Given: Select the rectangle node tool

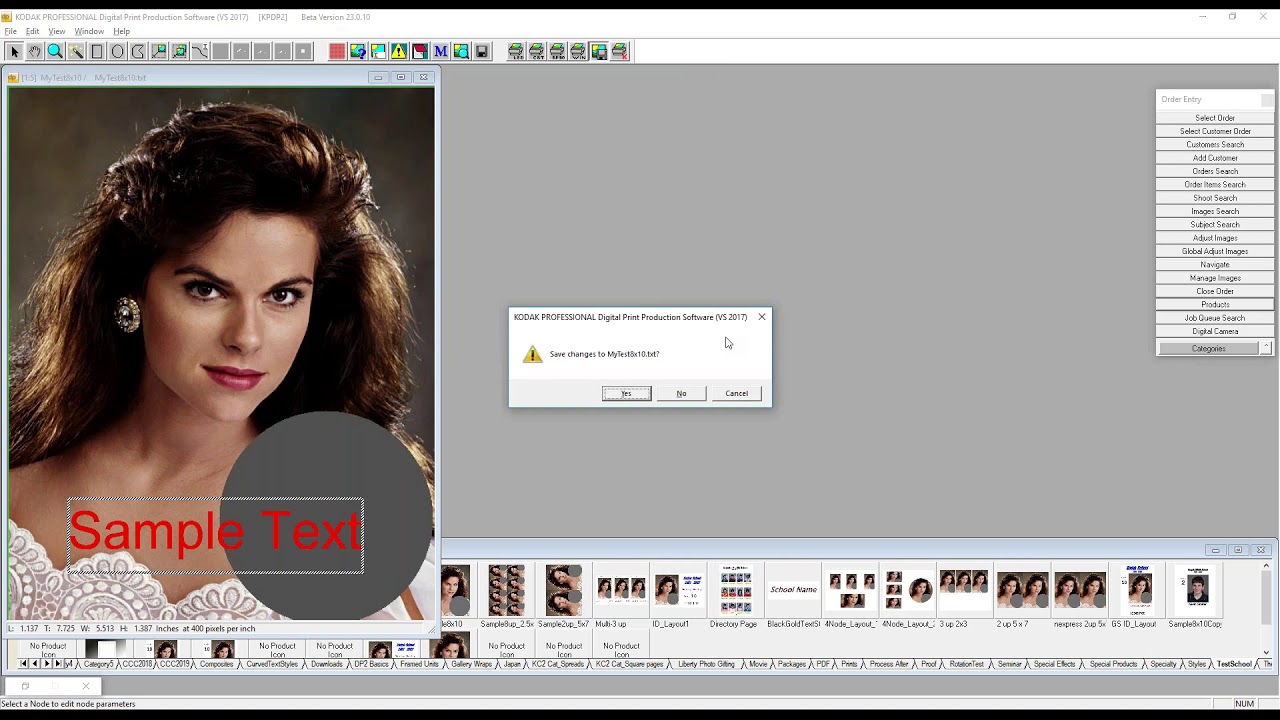Looking at the screenshot, I should (97, 51).
